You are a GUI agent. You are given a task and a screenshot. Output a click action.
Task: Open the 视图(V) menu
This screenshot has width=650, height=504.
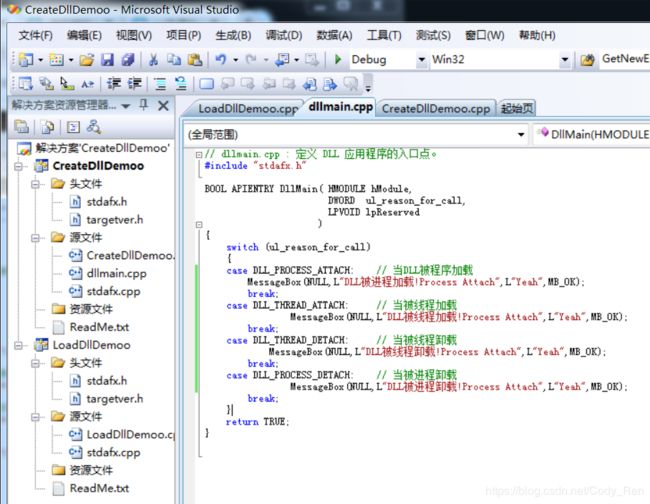click(134, 36)
